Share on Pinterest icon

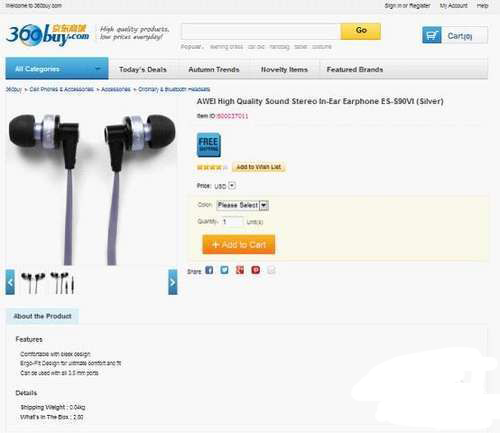pos(256,270)
